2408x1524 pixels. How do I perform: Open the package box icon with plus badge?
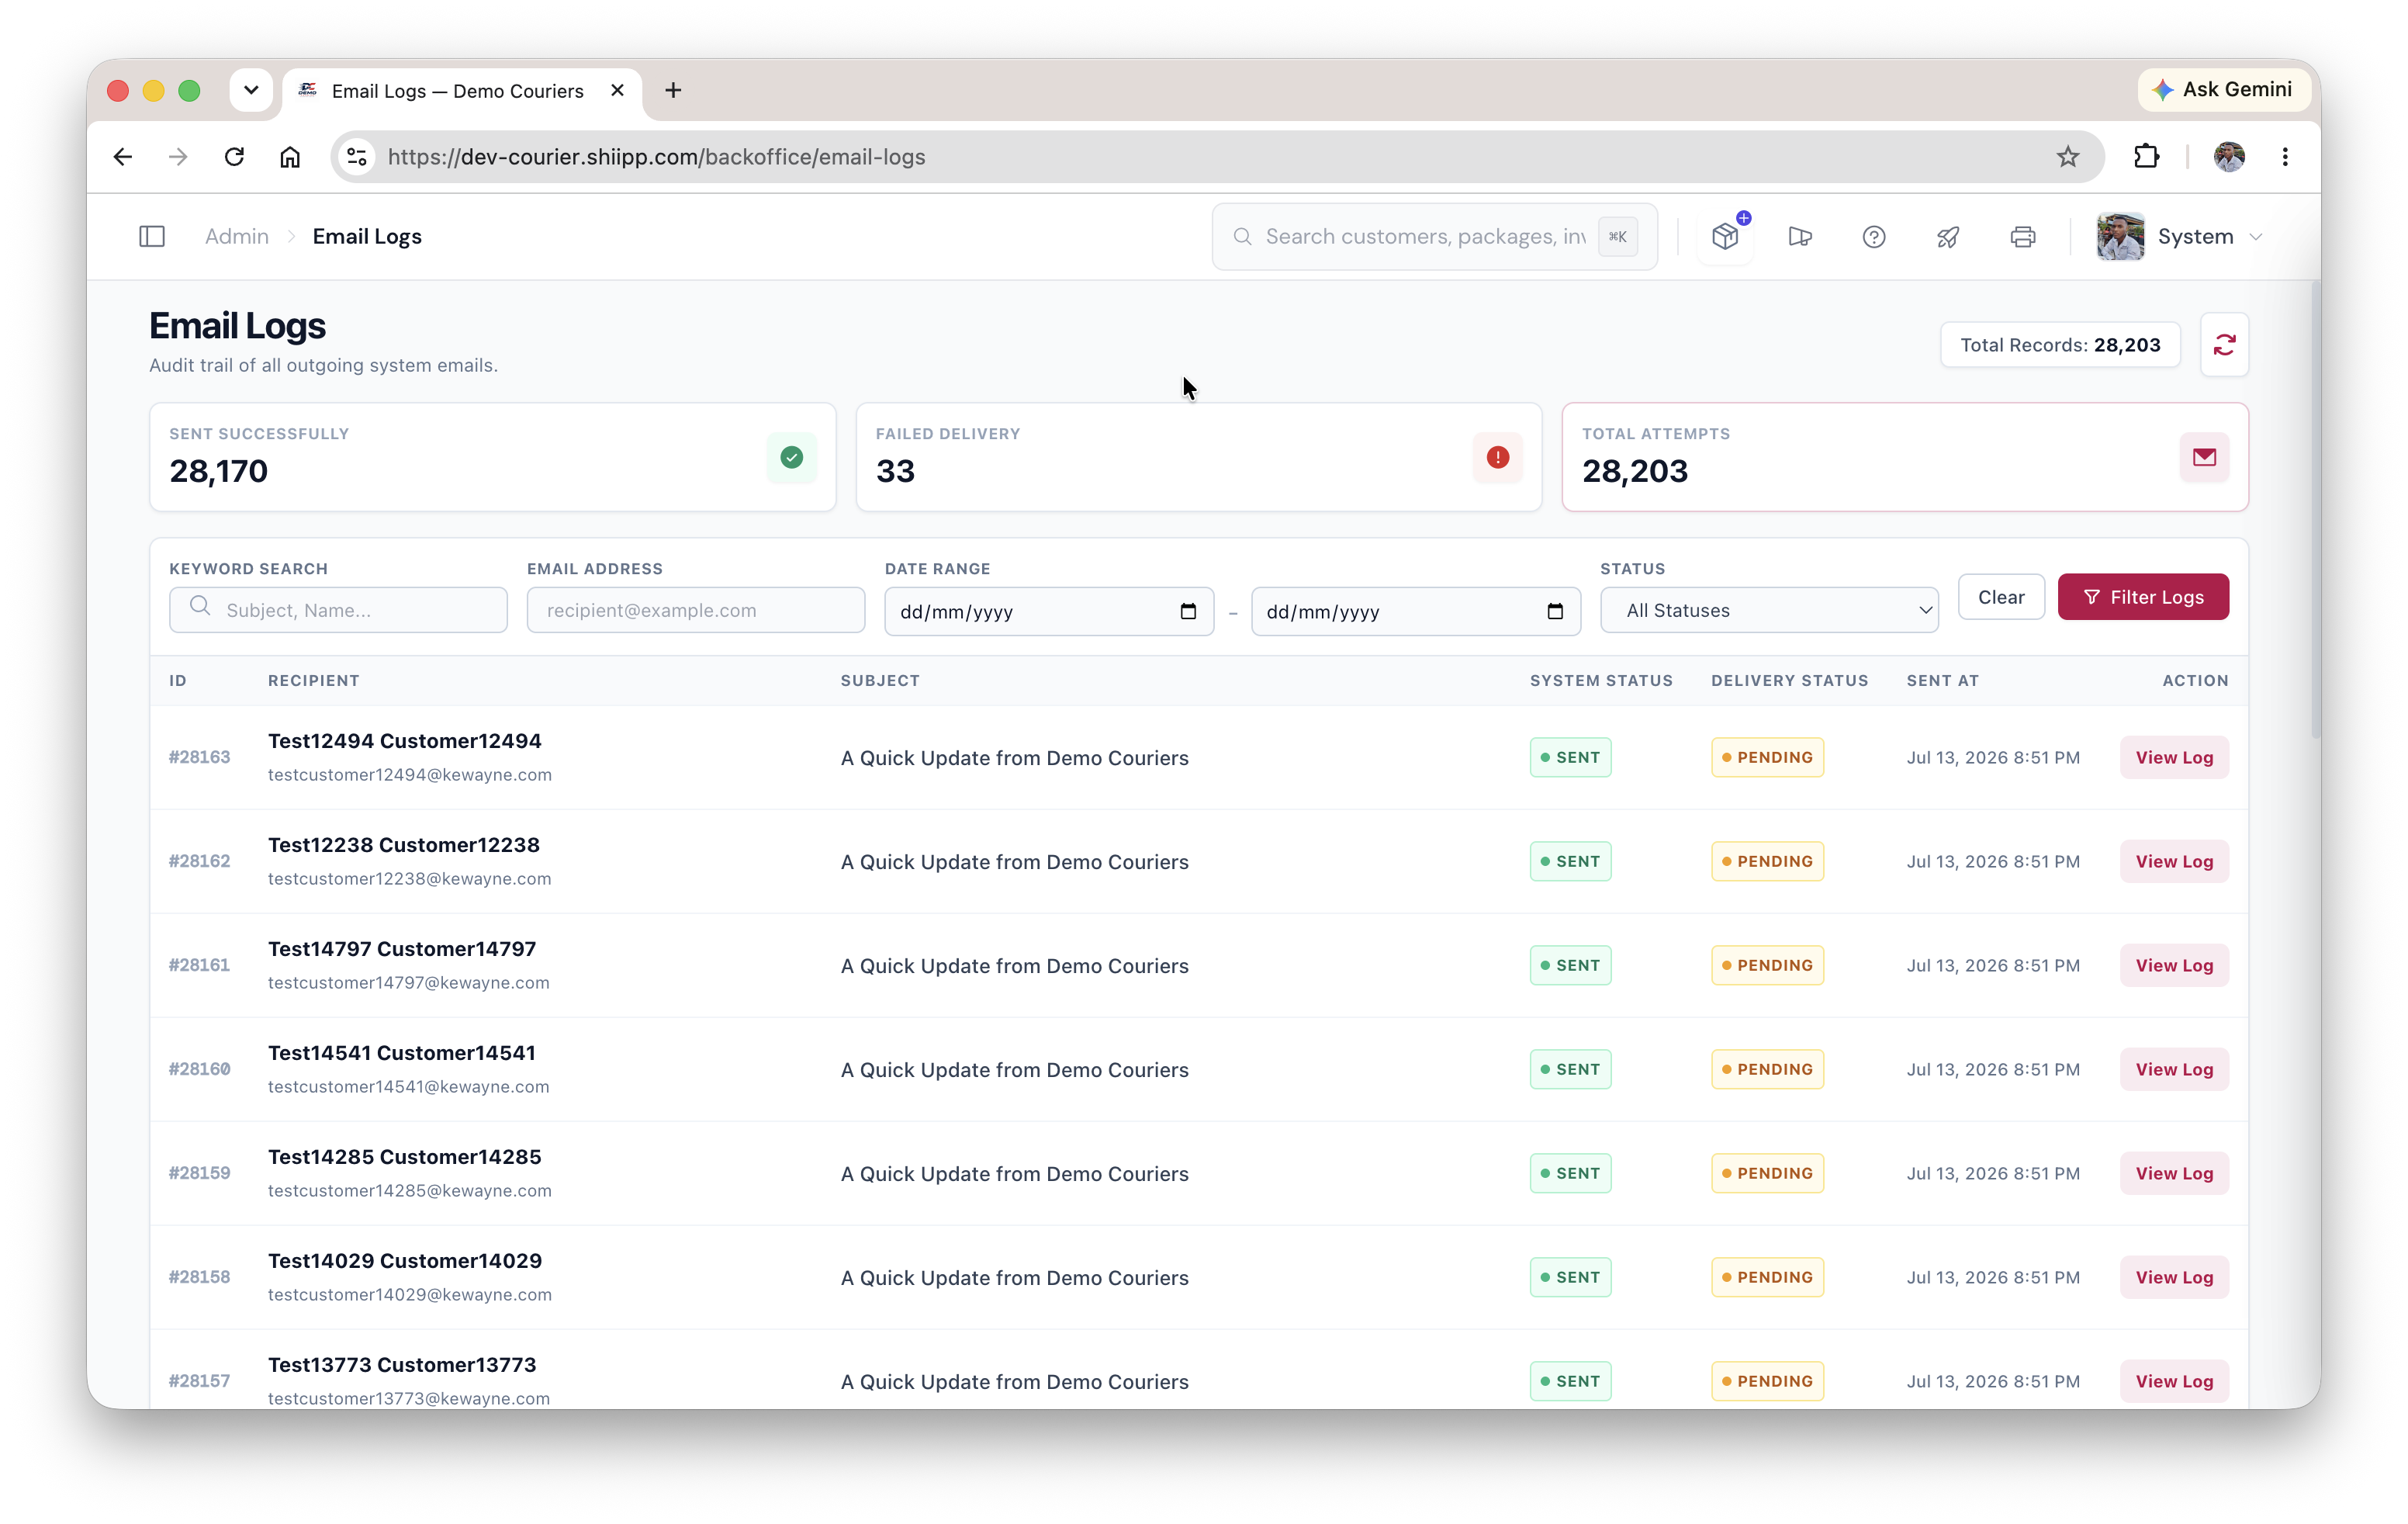[x=1725, y=237]
